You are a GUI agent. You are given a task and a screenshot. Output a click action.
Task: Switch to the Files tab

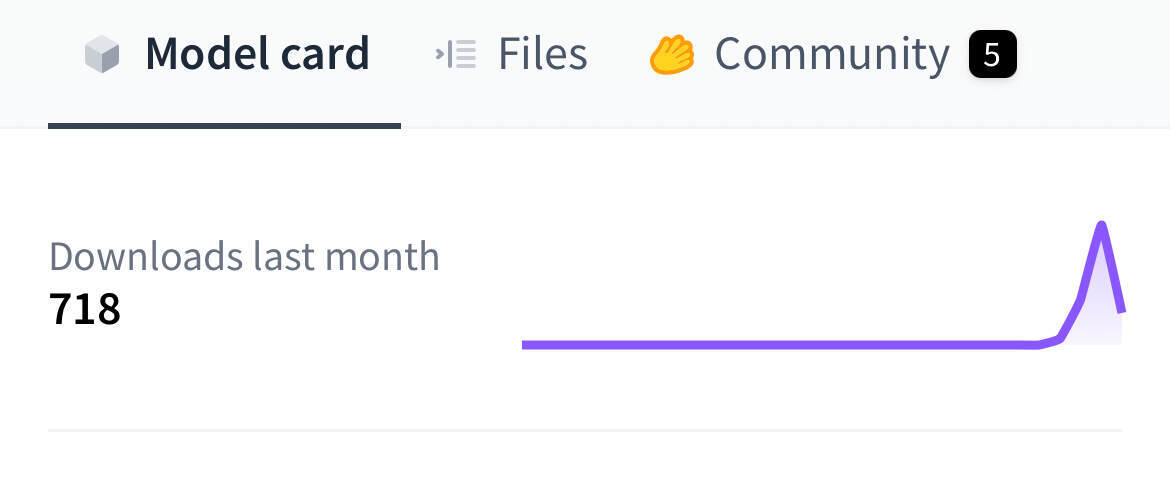coord(511,54)
